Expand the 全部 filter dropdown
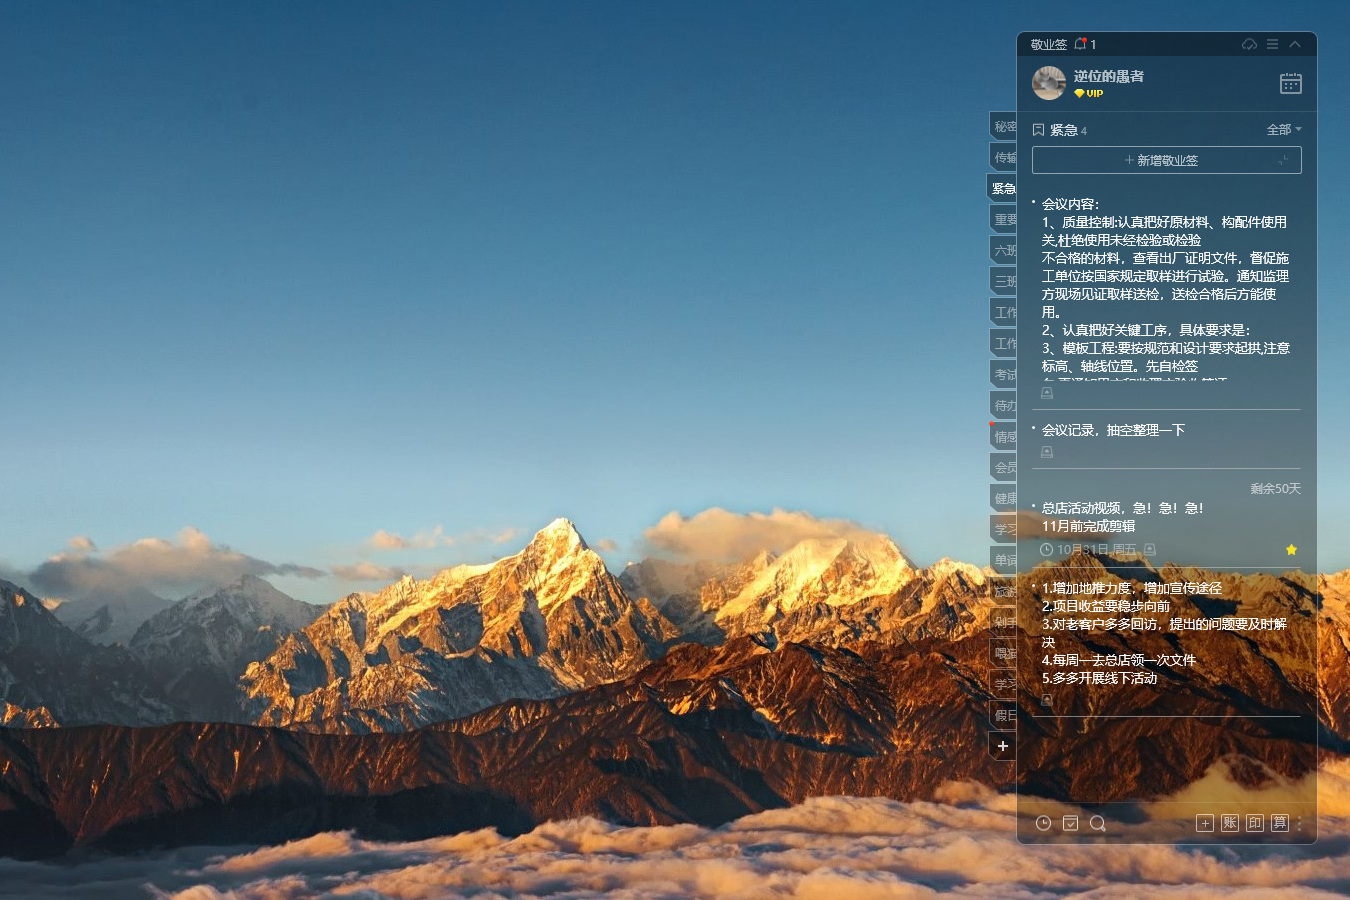 [1284, 130]
